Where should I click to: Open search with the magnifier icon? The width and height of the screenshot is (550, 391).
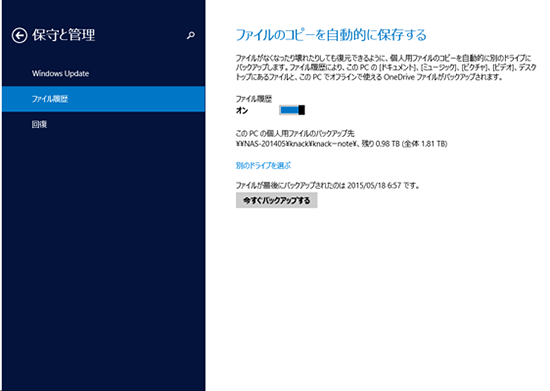pyautogui.click(x=190, y=35)
